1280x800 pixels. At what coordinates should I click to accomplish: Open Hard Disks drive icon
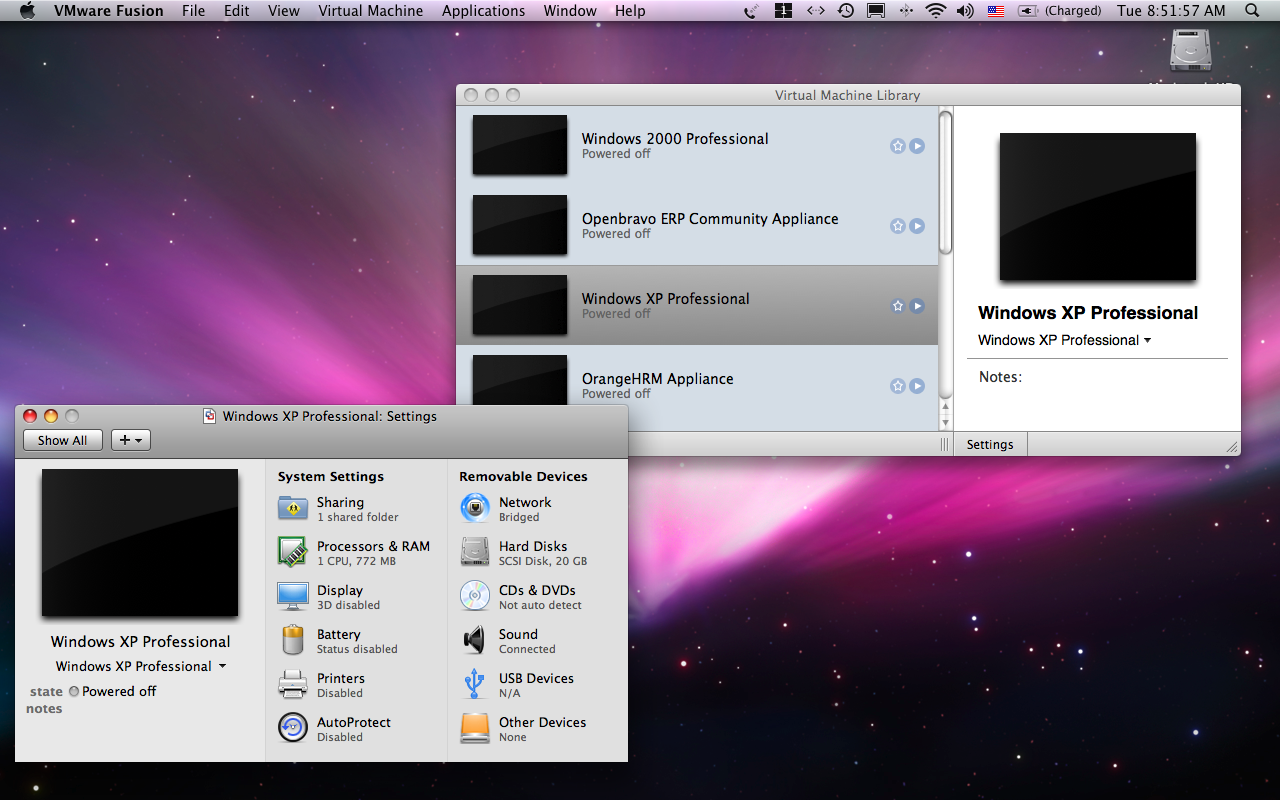(x=475, y=552)
